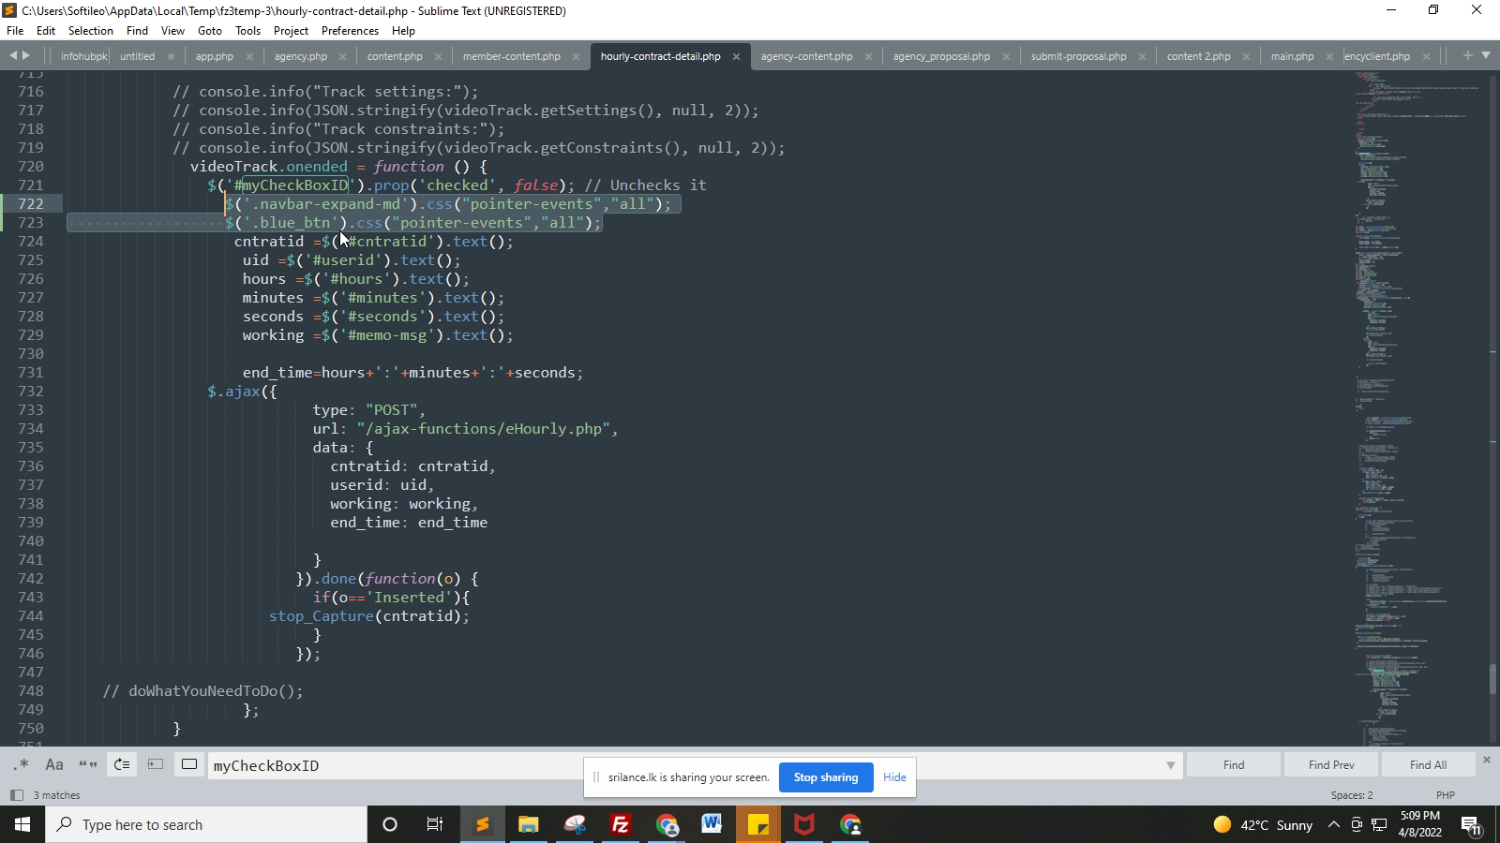Switch to agency_proposal.php tab
The image size is (1500, 843).
(941, 57)
